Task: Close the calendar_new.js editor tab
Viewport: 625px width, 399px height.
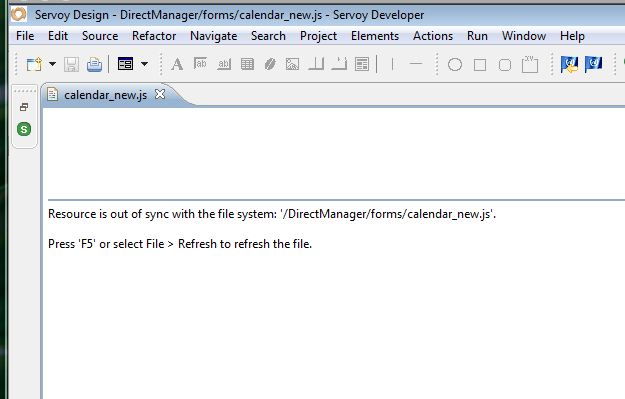Action: tap(160, 94)
